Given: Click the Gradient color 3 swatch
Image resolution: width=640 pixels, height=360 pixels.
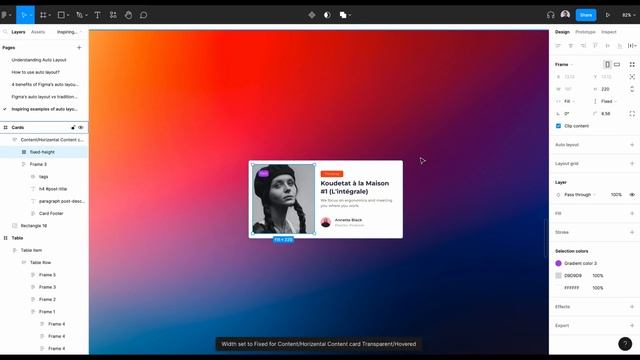Looking at the screenshot, I should tap(558, 263).
